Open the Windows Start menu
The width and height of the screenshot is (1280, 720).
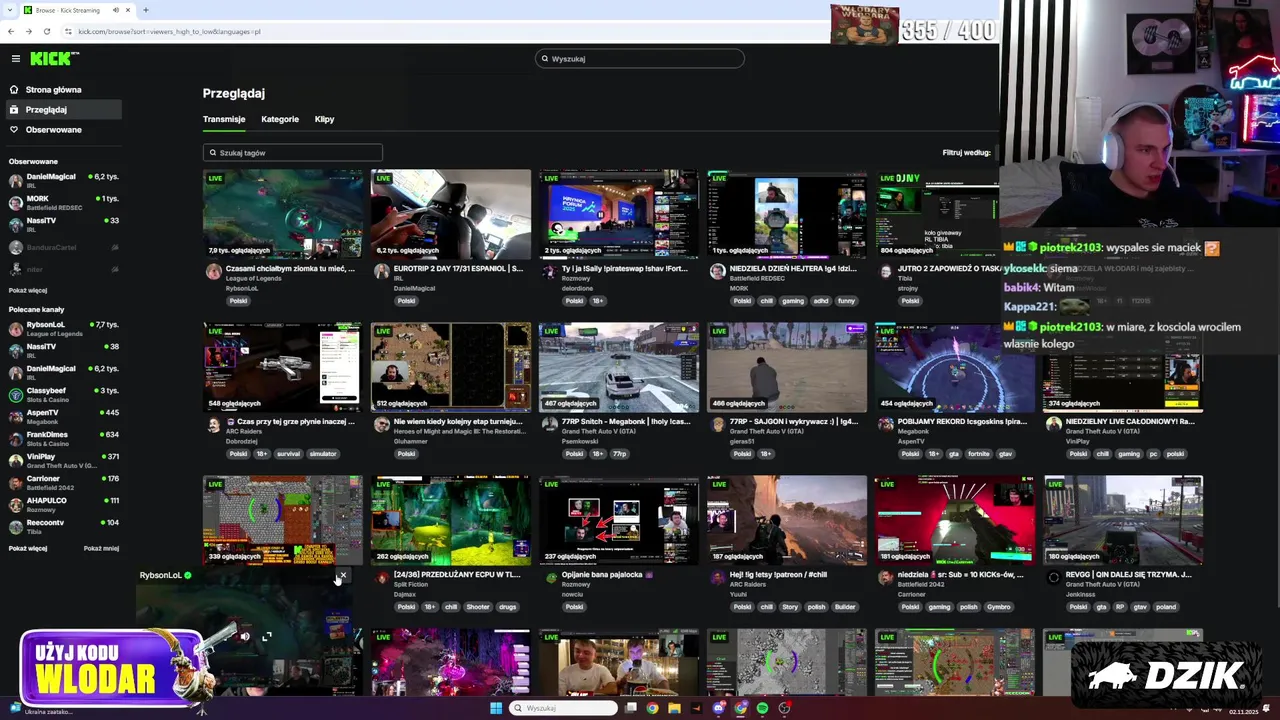(495, 708)
